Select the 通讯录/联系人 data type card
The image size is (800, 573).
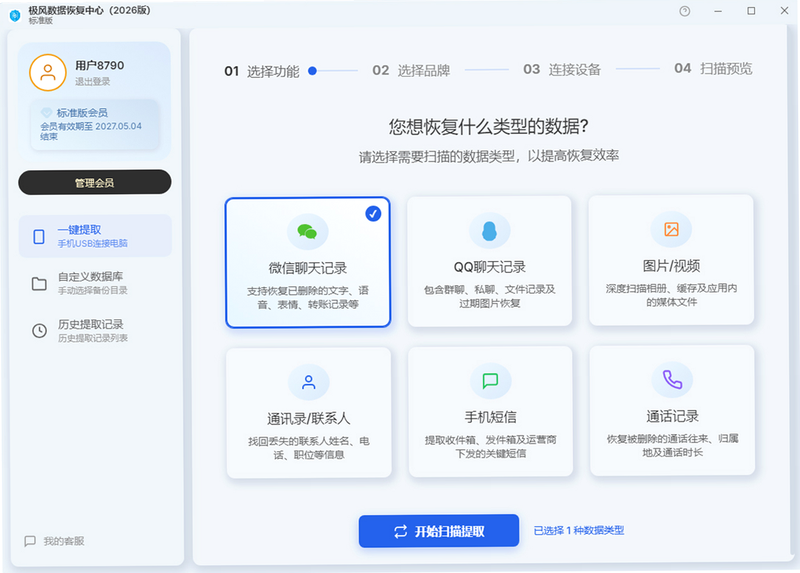[x=309, y=413]
